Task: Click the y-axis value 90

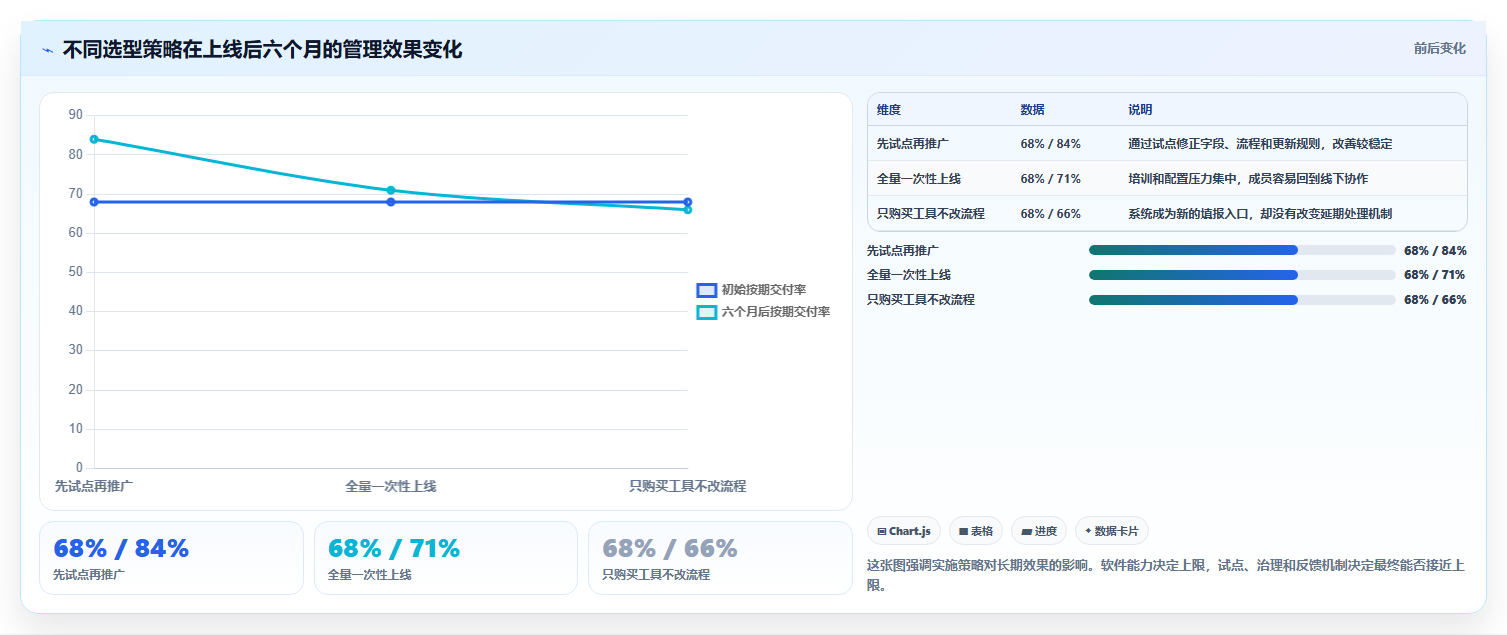Action: pyautogui.click(x=76, y=115)
